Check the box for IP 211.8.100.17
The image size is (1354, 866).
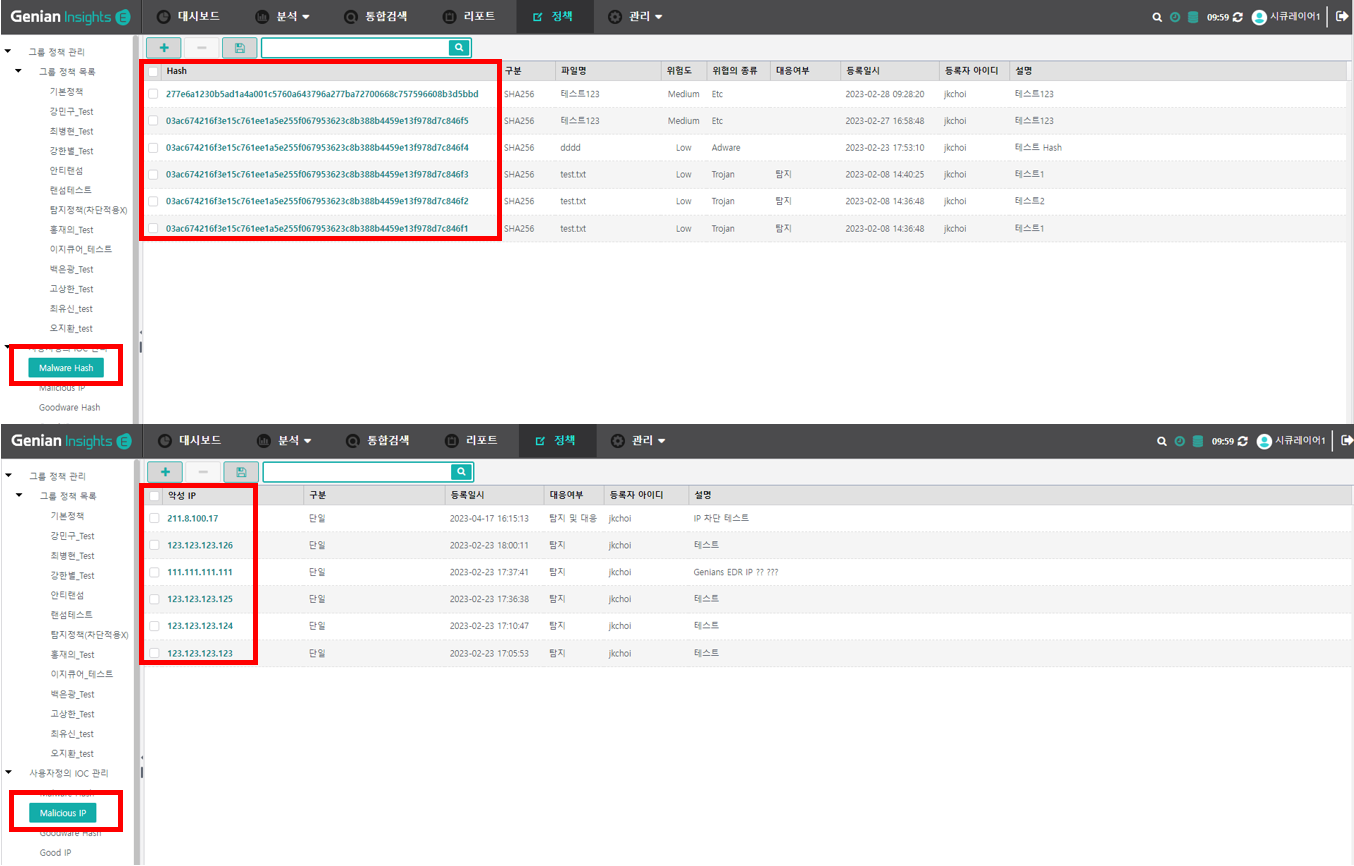(x=154, y=518)
